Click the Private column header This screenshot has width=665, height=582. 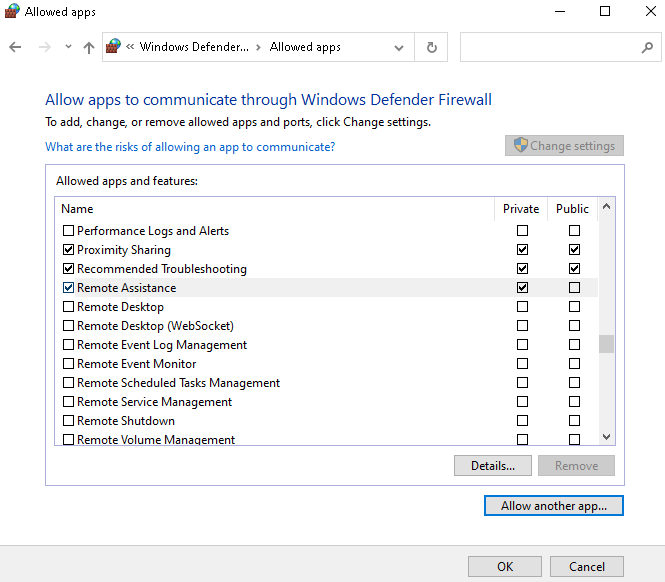521,209
